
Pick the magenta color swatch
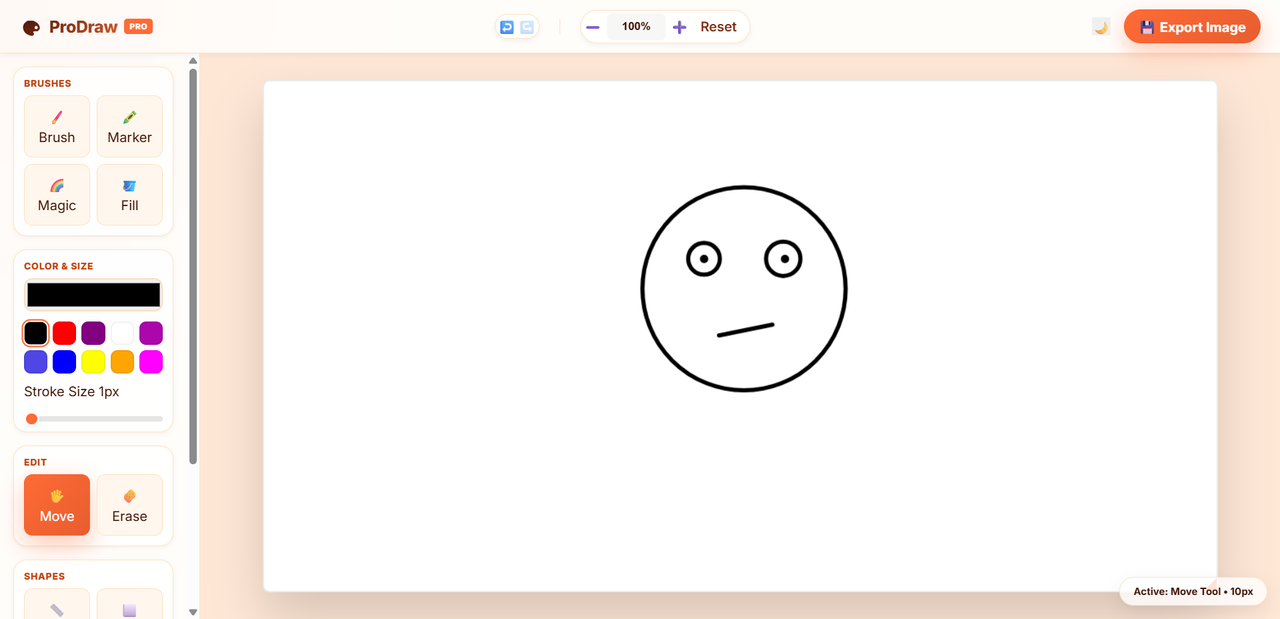(x=151, y=361)
